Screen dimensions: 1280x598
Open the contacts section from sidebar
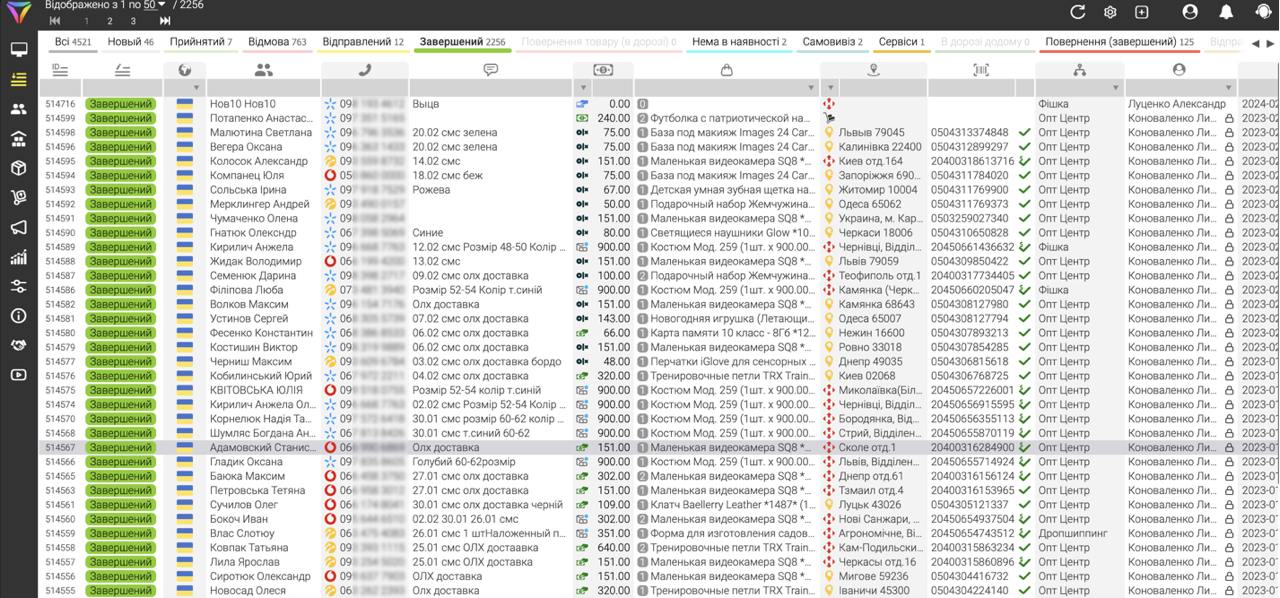pos(17,108)
